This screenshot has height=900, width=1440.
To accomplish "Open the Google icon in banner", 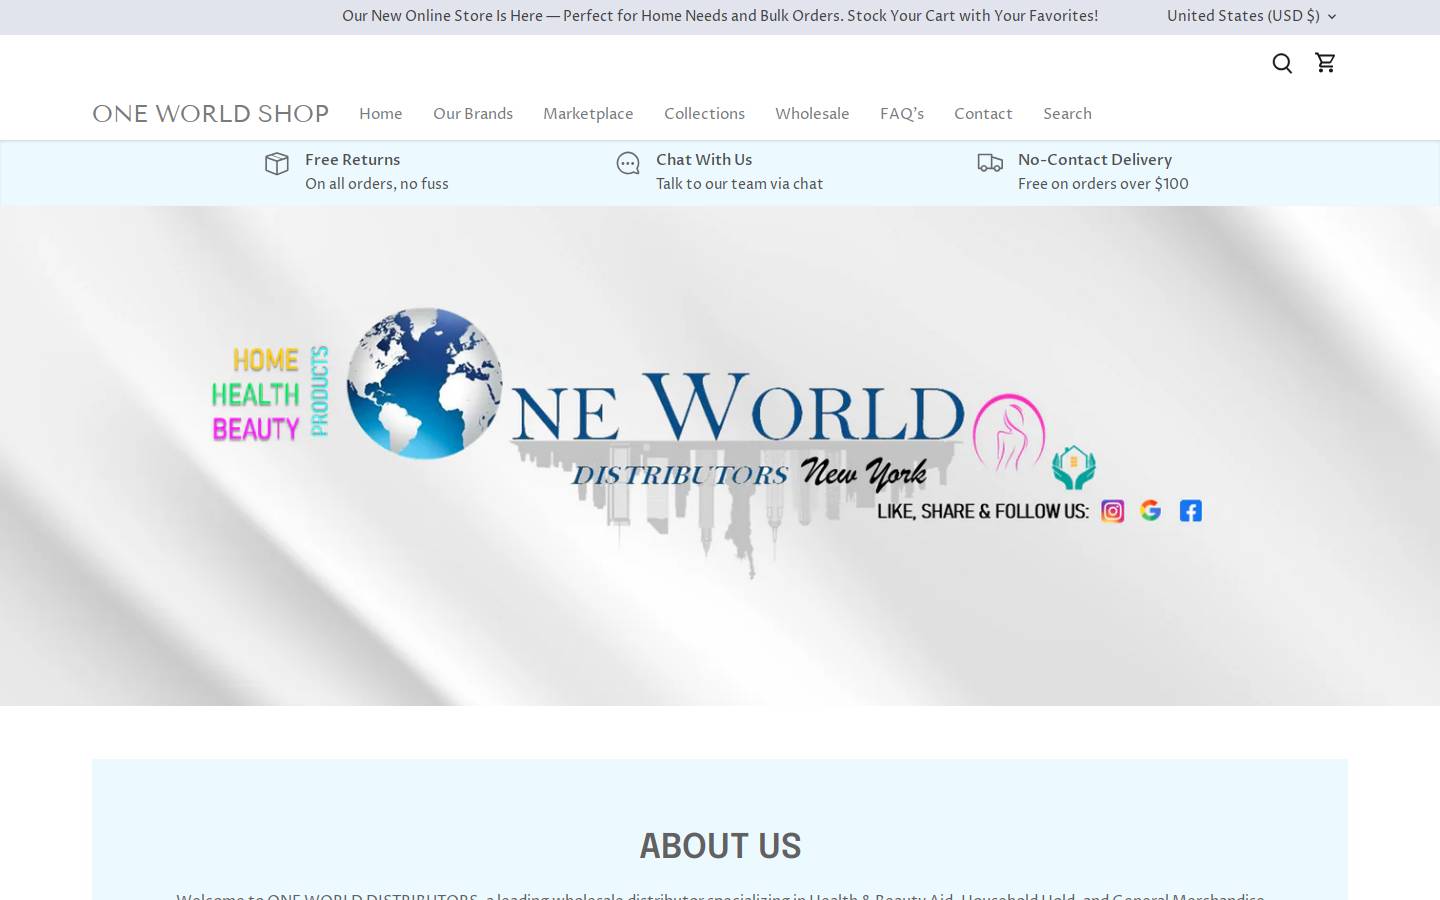I will pyautogui.click(x=1151, y=511).
